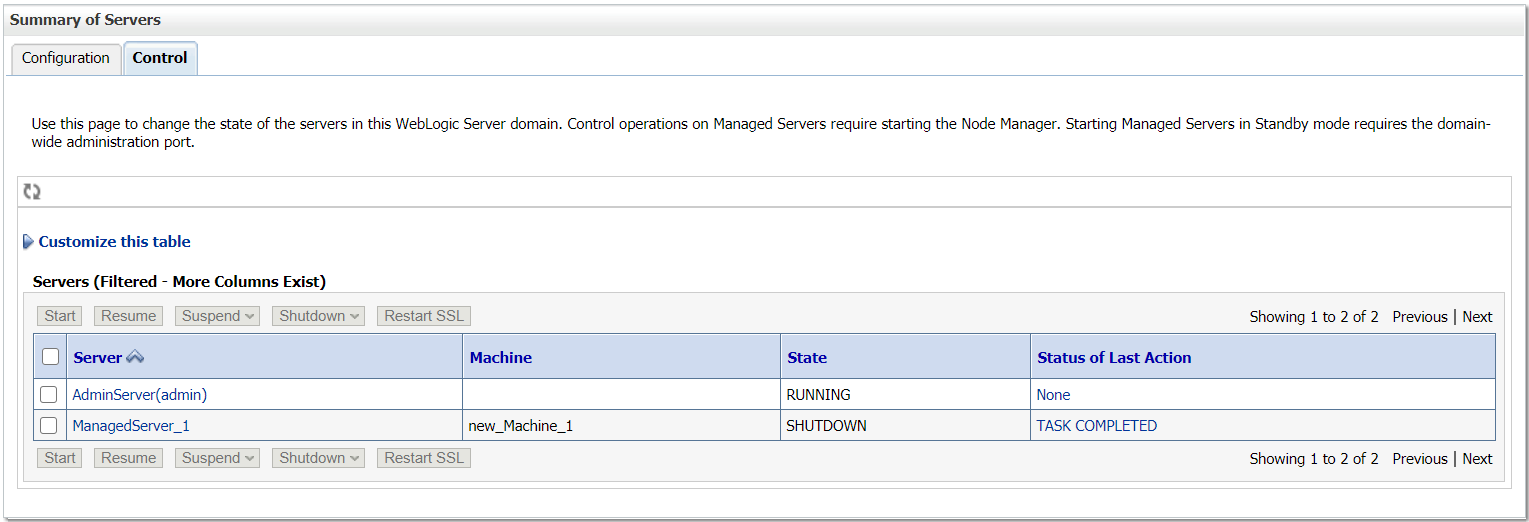1529x522 pixels.
Task: Click the refresh icon above the table
Action: [x=32, y=192]
